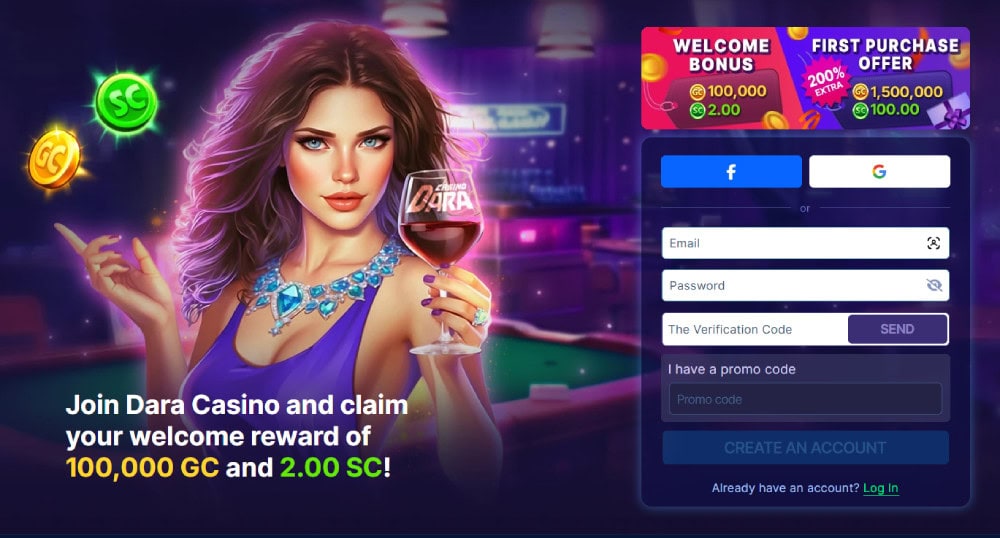Screen dimensions: 1000x538
Task: Click the gift box icon in the offer banner
Action: coord(949,111)
